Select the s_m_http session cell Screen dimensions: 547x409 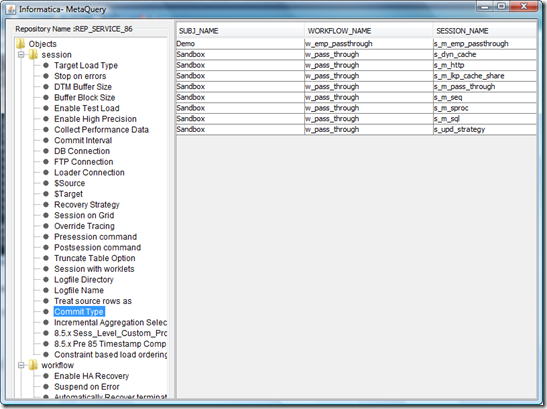(485, 65)
